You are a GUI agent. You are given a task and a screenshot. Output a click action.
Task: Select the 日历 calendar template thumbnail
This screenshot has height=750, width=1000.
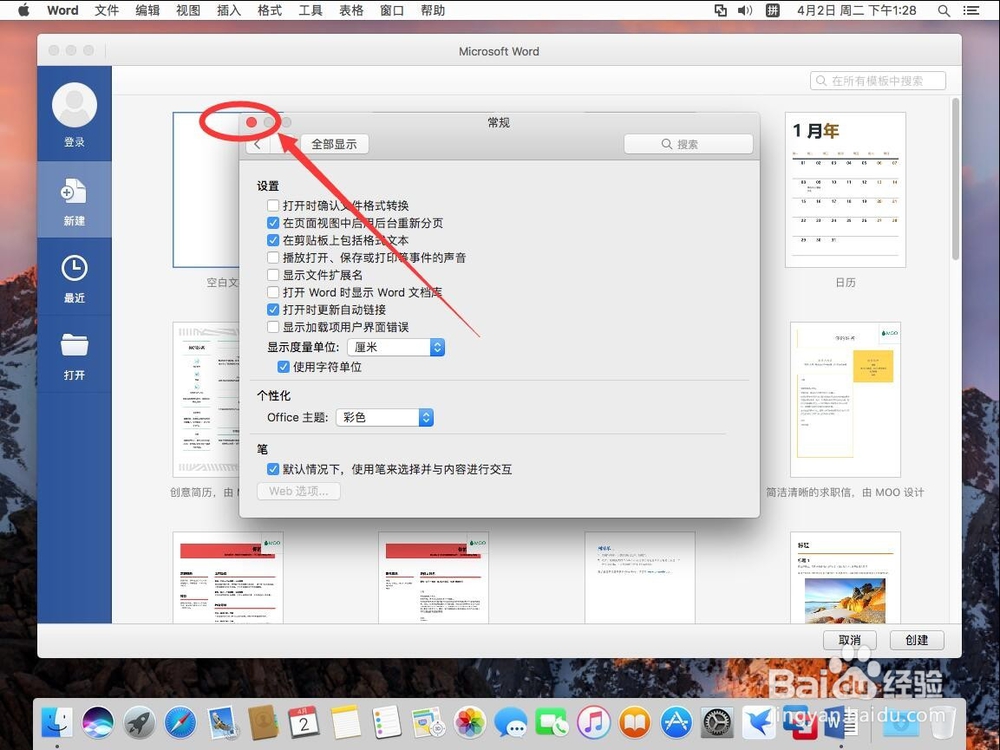click(845, 189)
